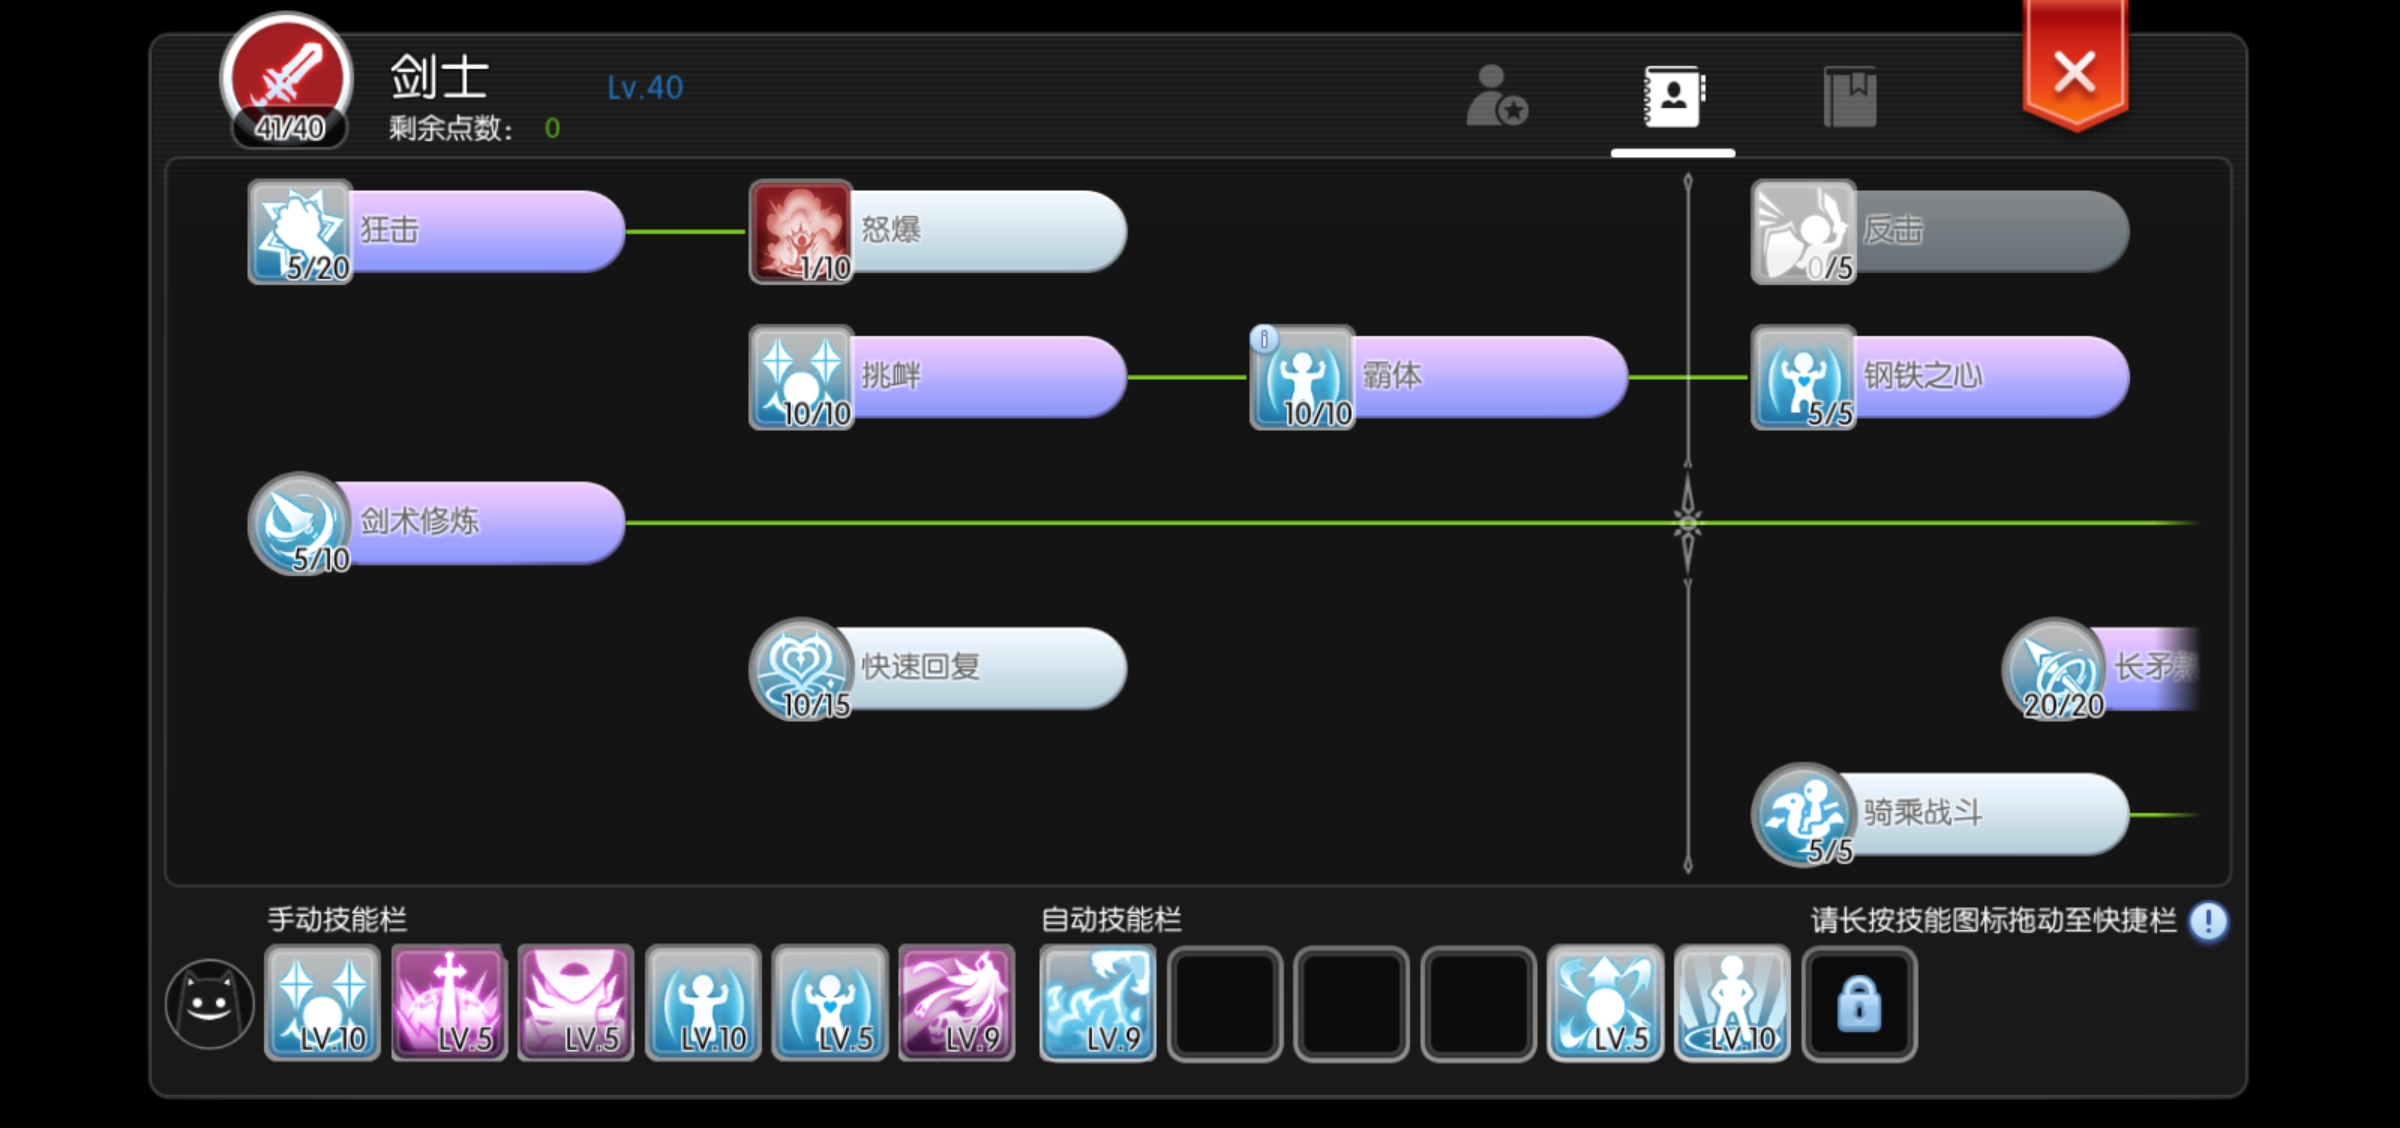
Task: Click the cat face icon button
Action: click(x=209, y=1004)
